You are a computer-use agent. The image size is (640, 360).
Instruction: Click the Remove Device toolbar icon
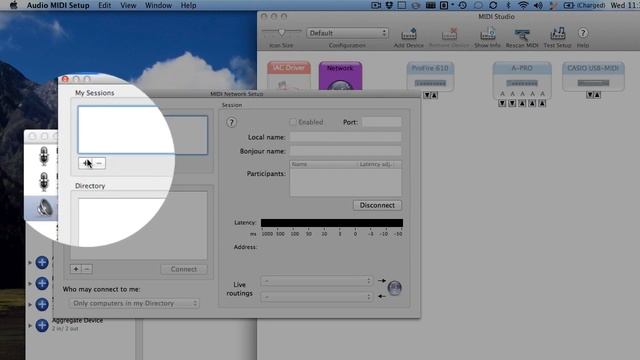pos(449,38)
